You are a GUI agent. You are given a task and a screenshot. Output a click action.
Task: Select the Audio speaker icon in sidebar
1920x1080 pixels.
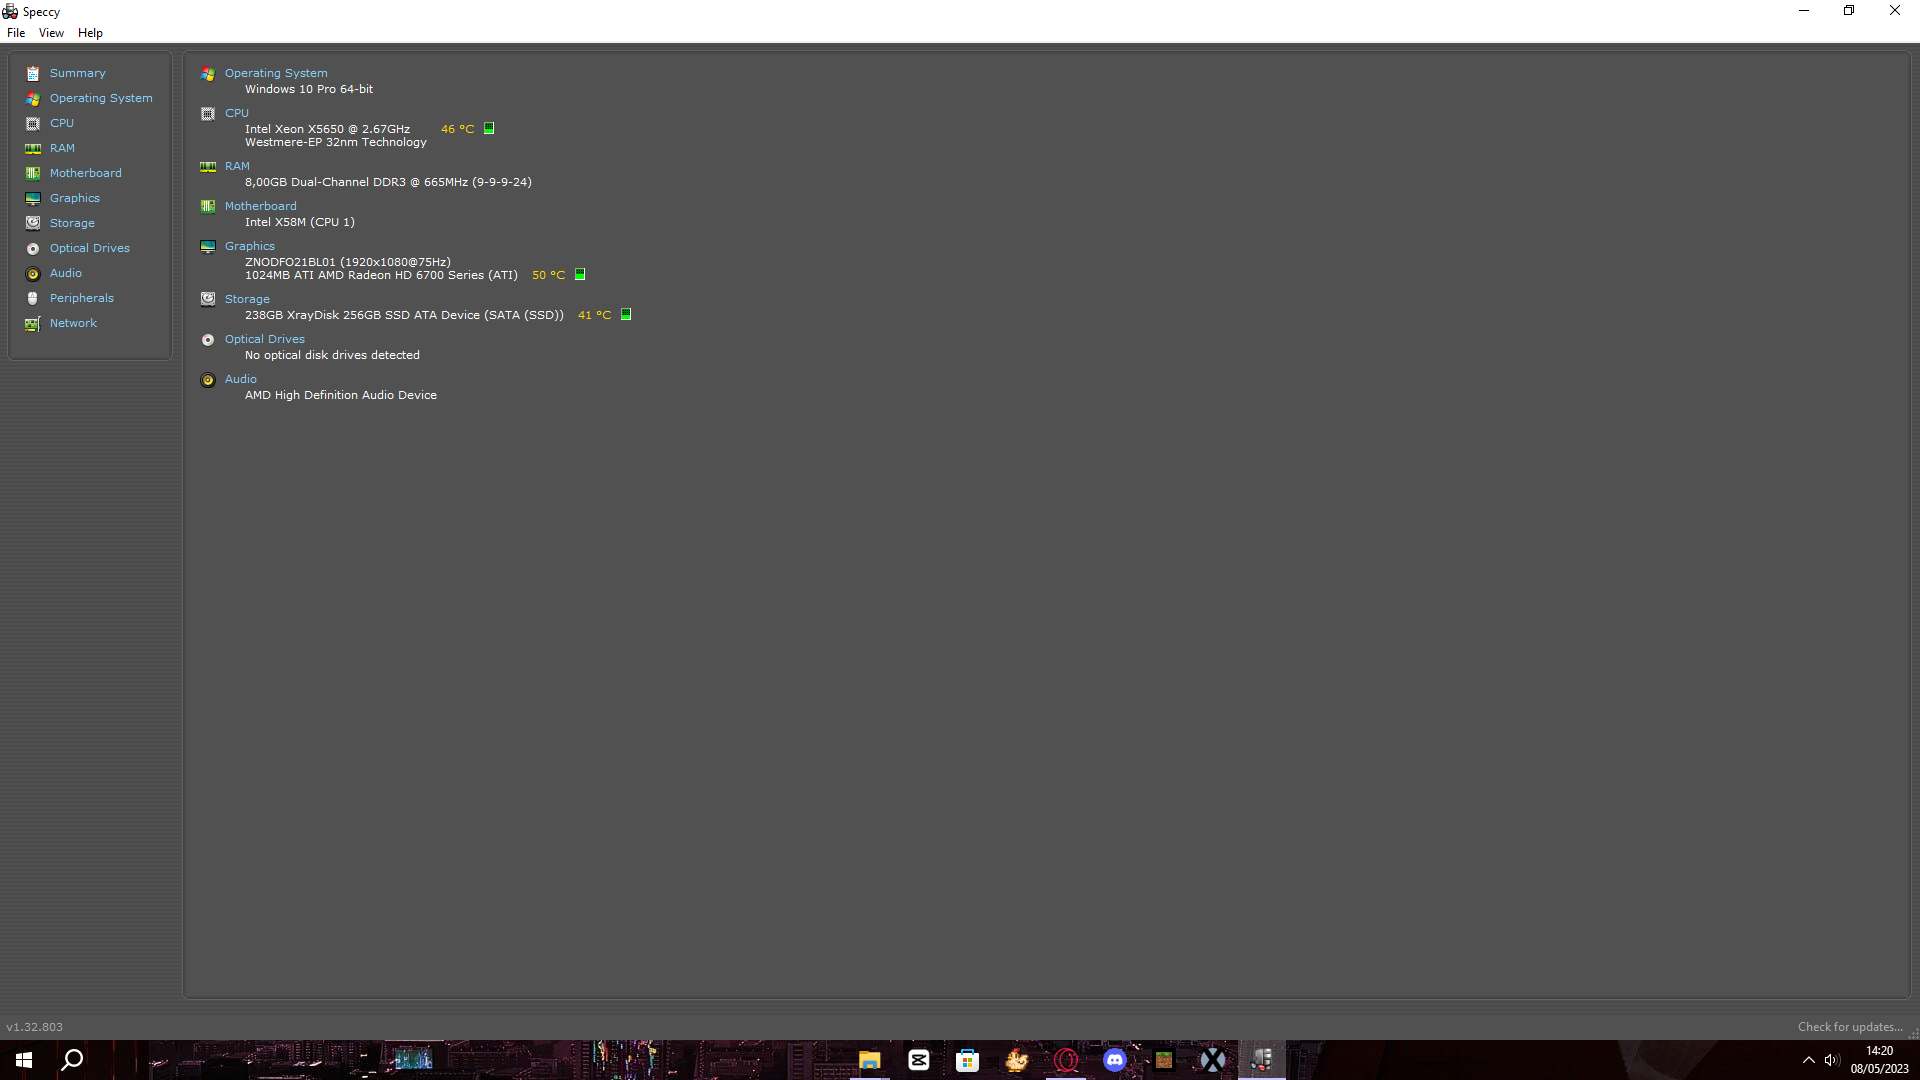(33, 274)
